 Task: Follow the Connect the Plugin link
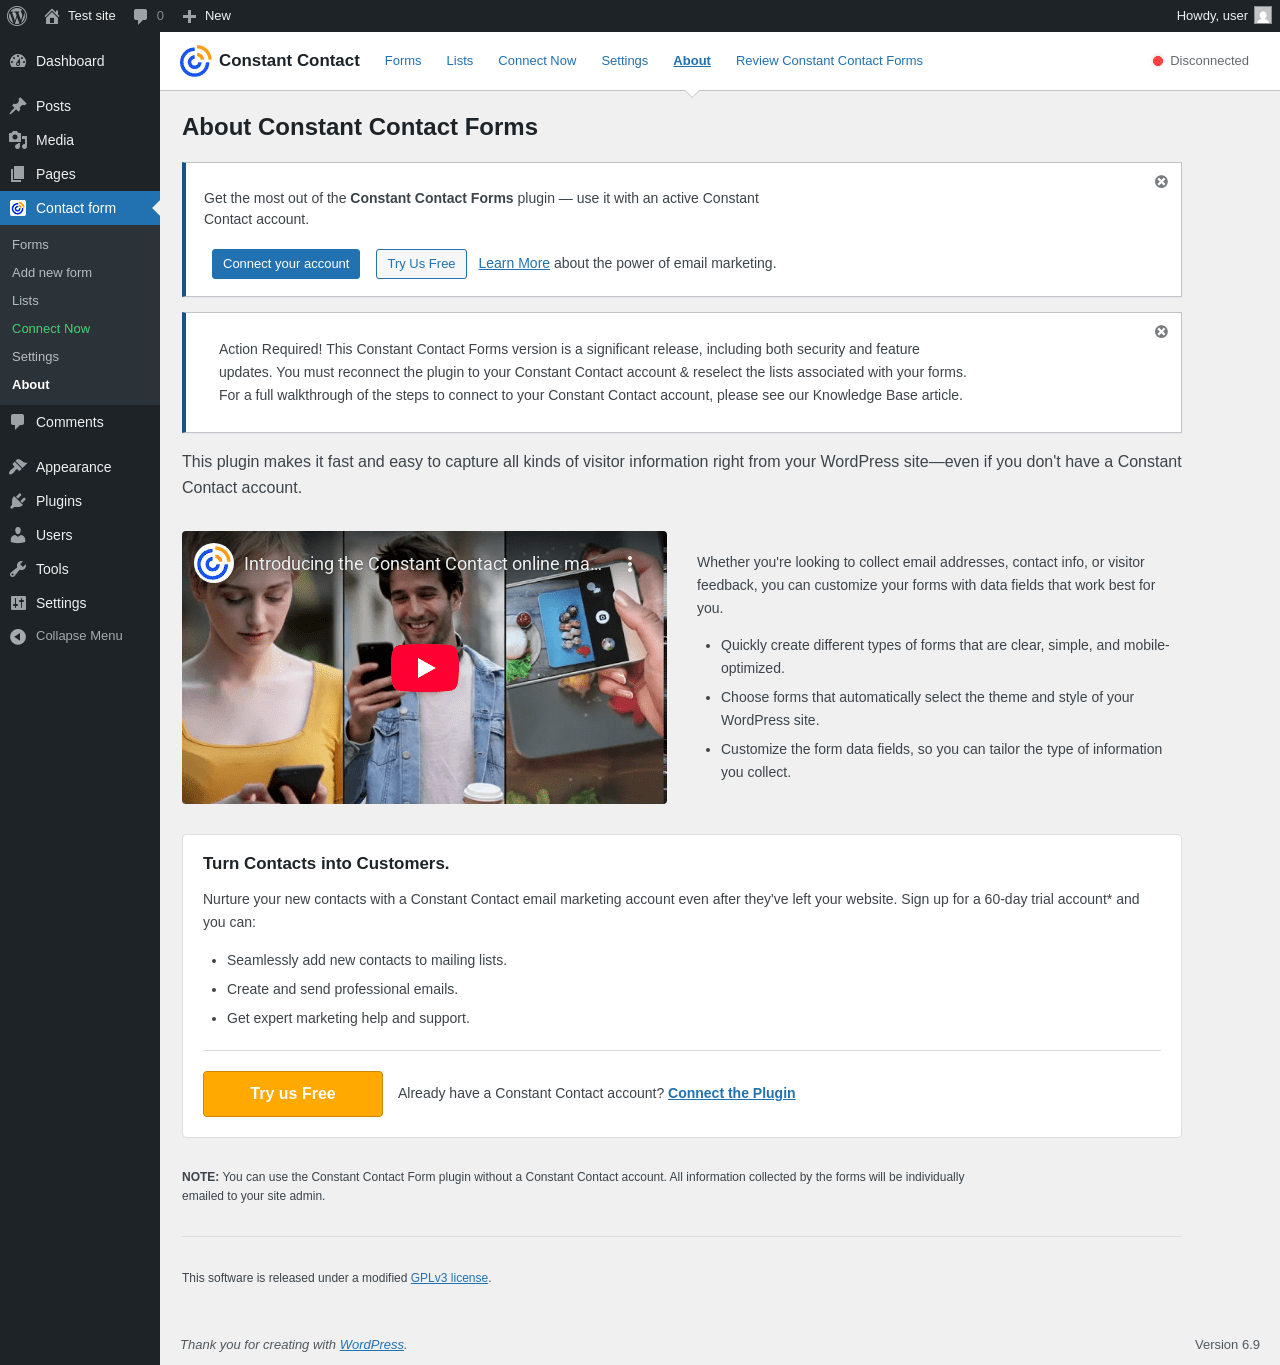coord(732,1093)
